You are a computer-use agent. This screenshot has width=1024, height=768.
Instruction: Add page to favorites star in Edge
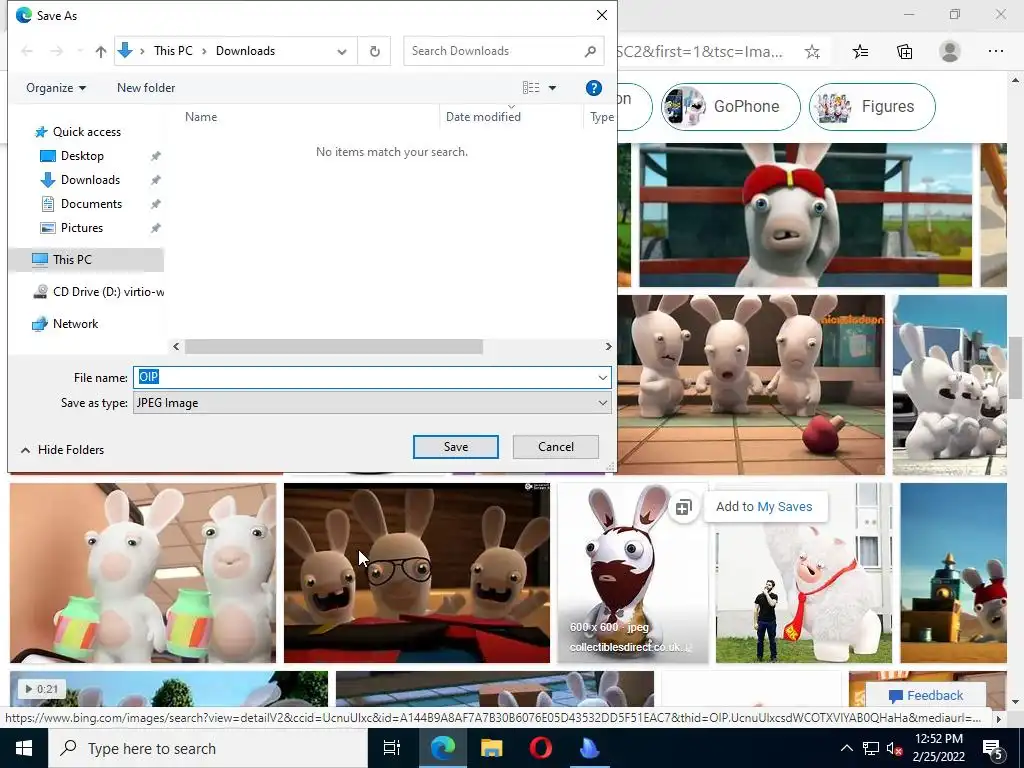point(812,52)
